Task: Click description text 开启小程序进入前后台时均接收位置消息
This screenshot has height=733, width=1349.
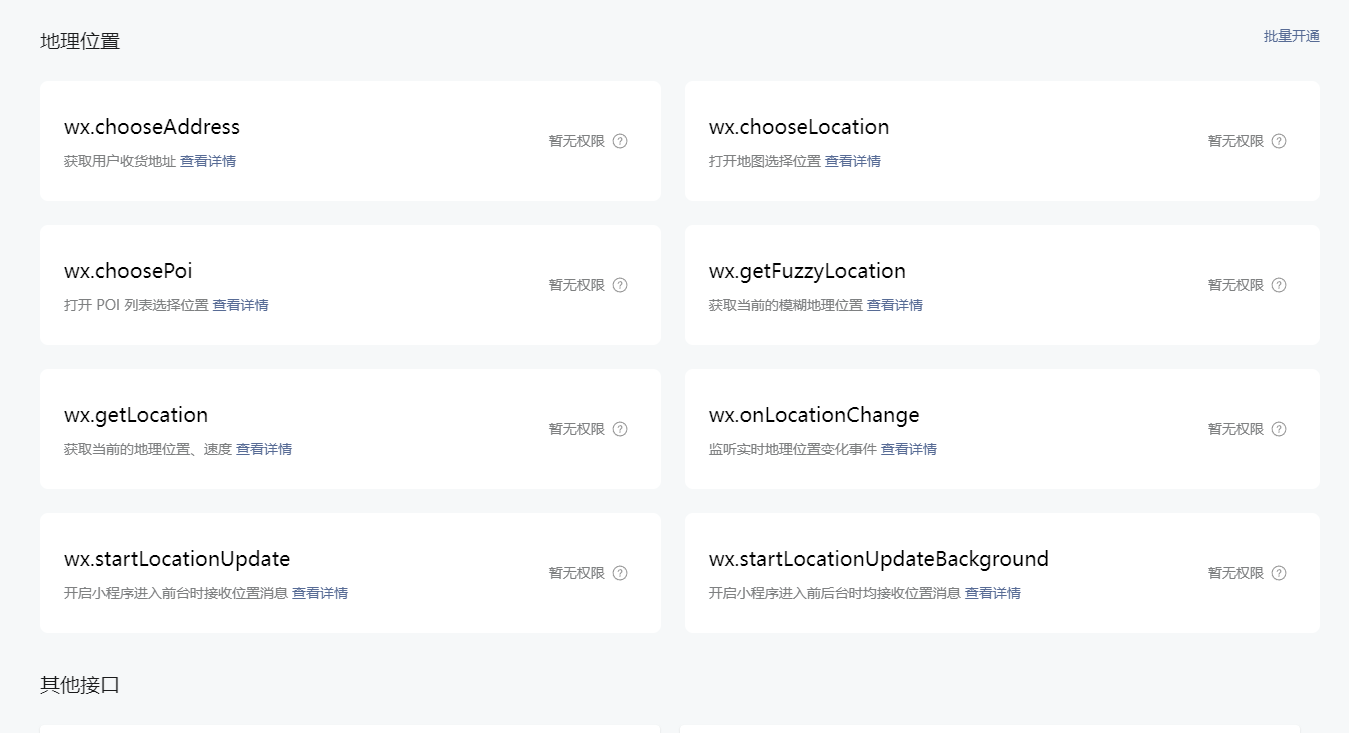Action: [835, 593]
